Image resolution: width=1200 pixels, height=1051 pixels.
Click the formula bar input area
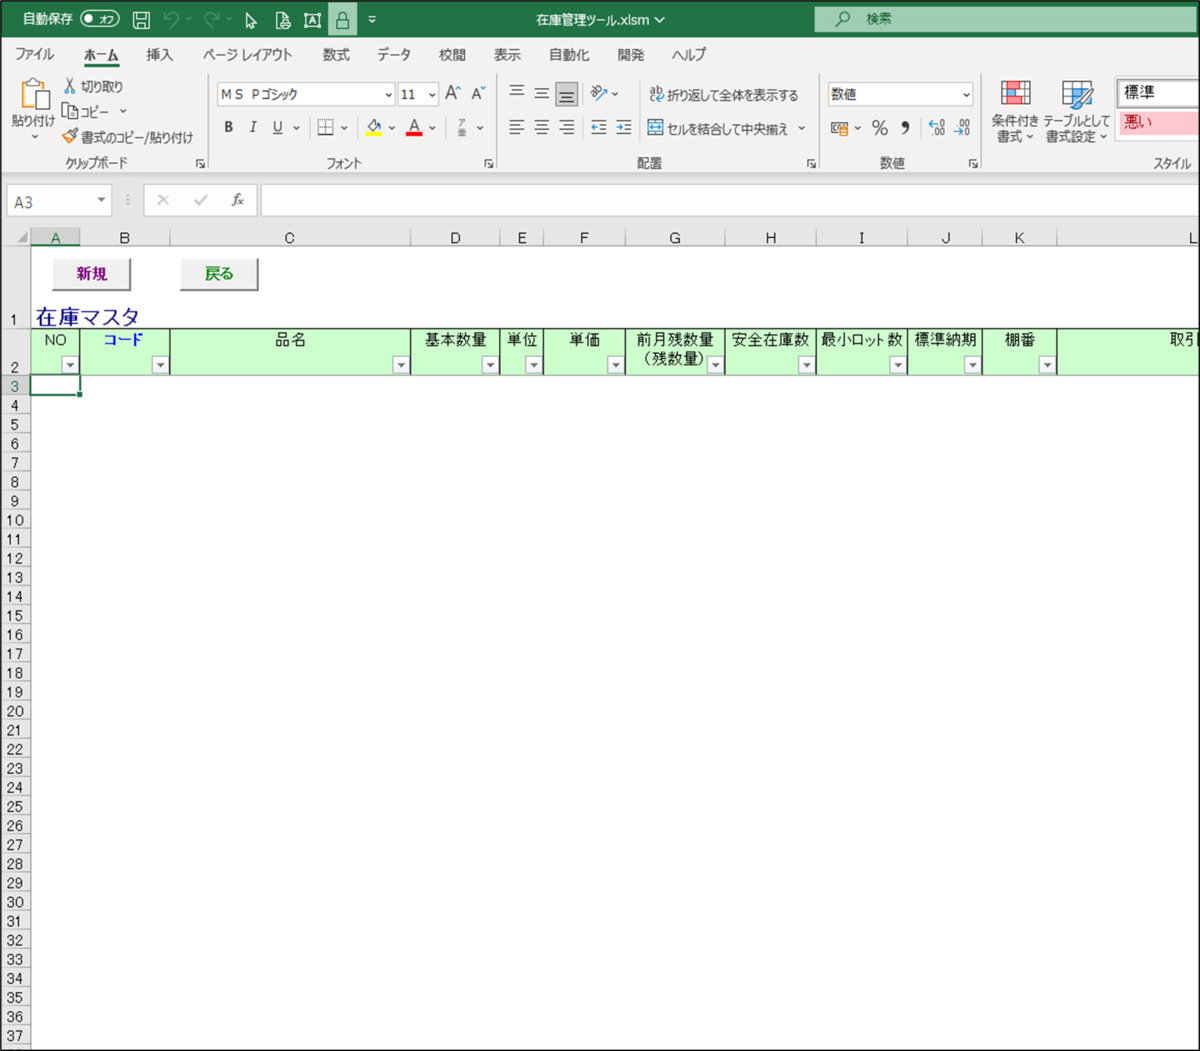tap(730, 200)
